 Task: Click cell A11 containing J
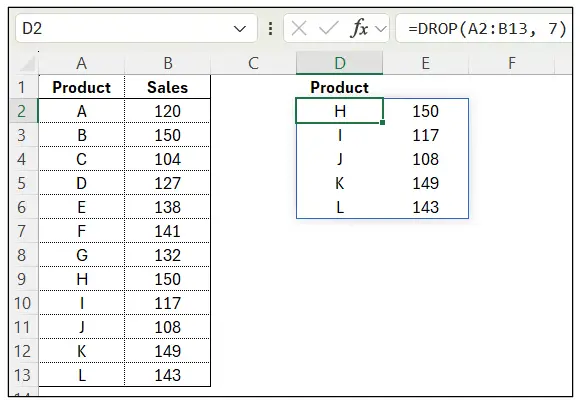click(x=82, y=327)
